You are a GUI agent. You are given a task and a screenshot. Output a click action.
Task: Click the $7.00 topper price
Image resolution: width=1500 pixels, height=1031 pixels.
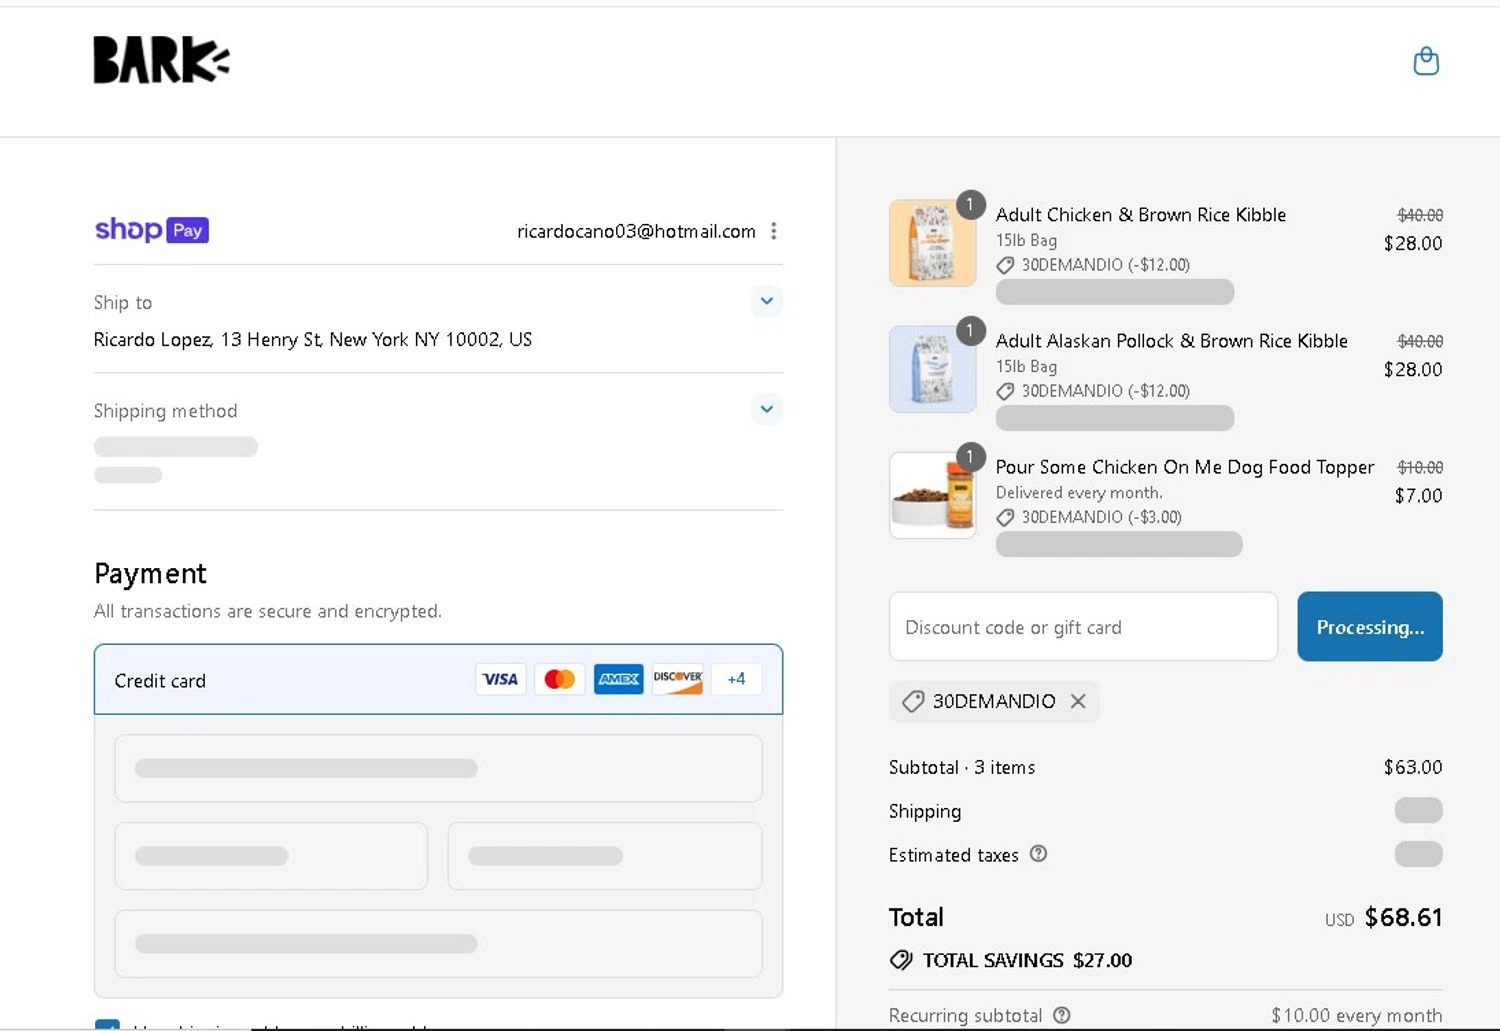click(x=1418, y=495)
